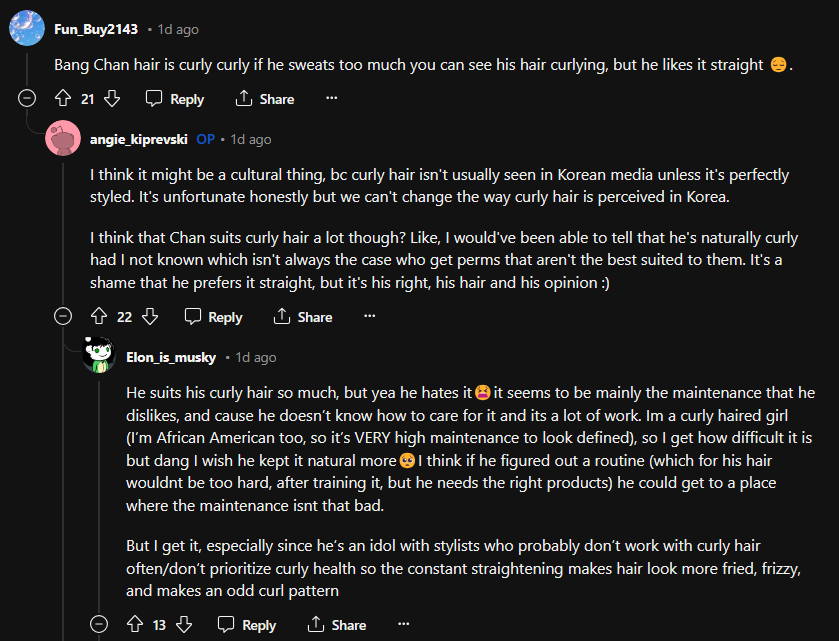
Task: Open more options on Elon_is_musky's comment
Action: pyautogui.click(x=404, y=625)
